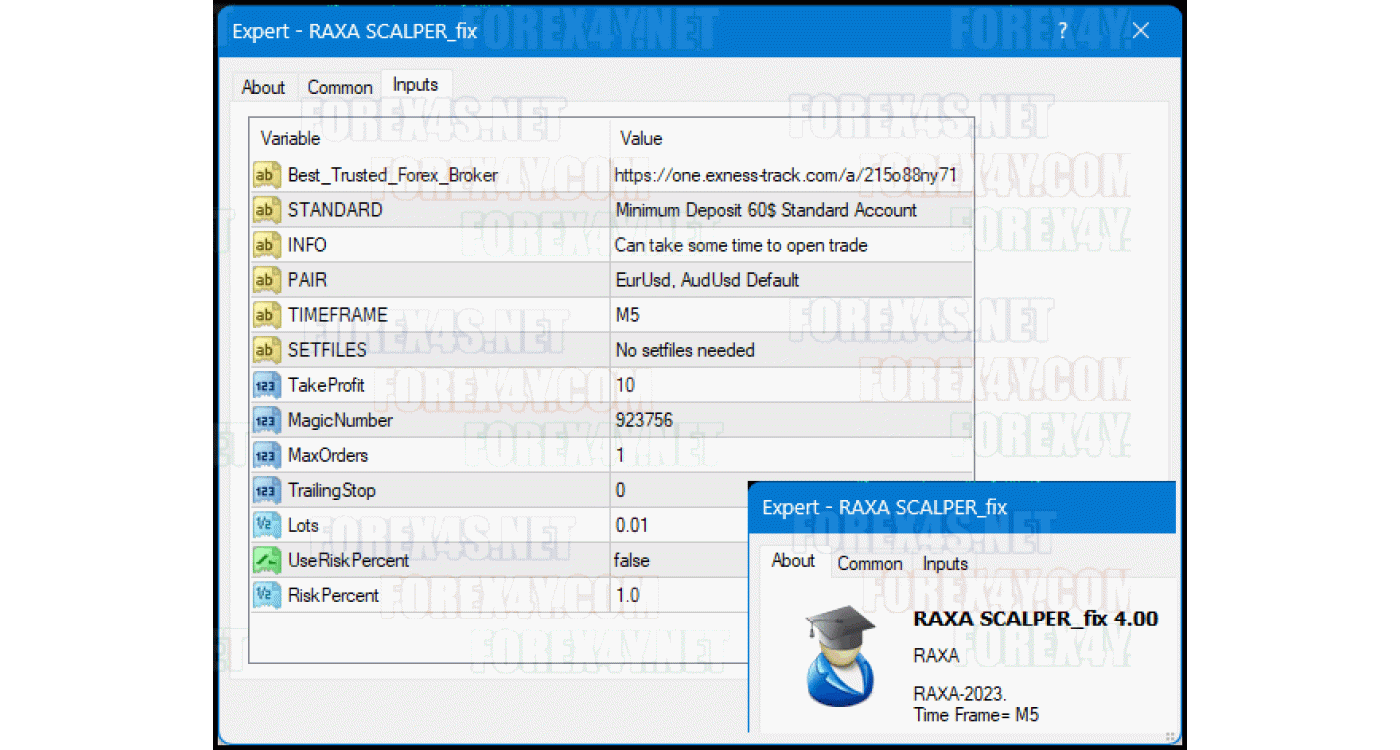The width and height of the screenshot is (1400, 750).
Task: Click the Help question mark button
Action: pos(1062,31)
